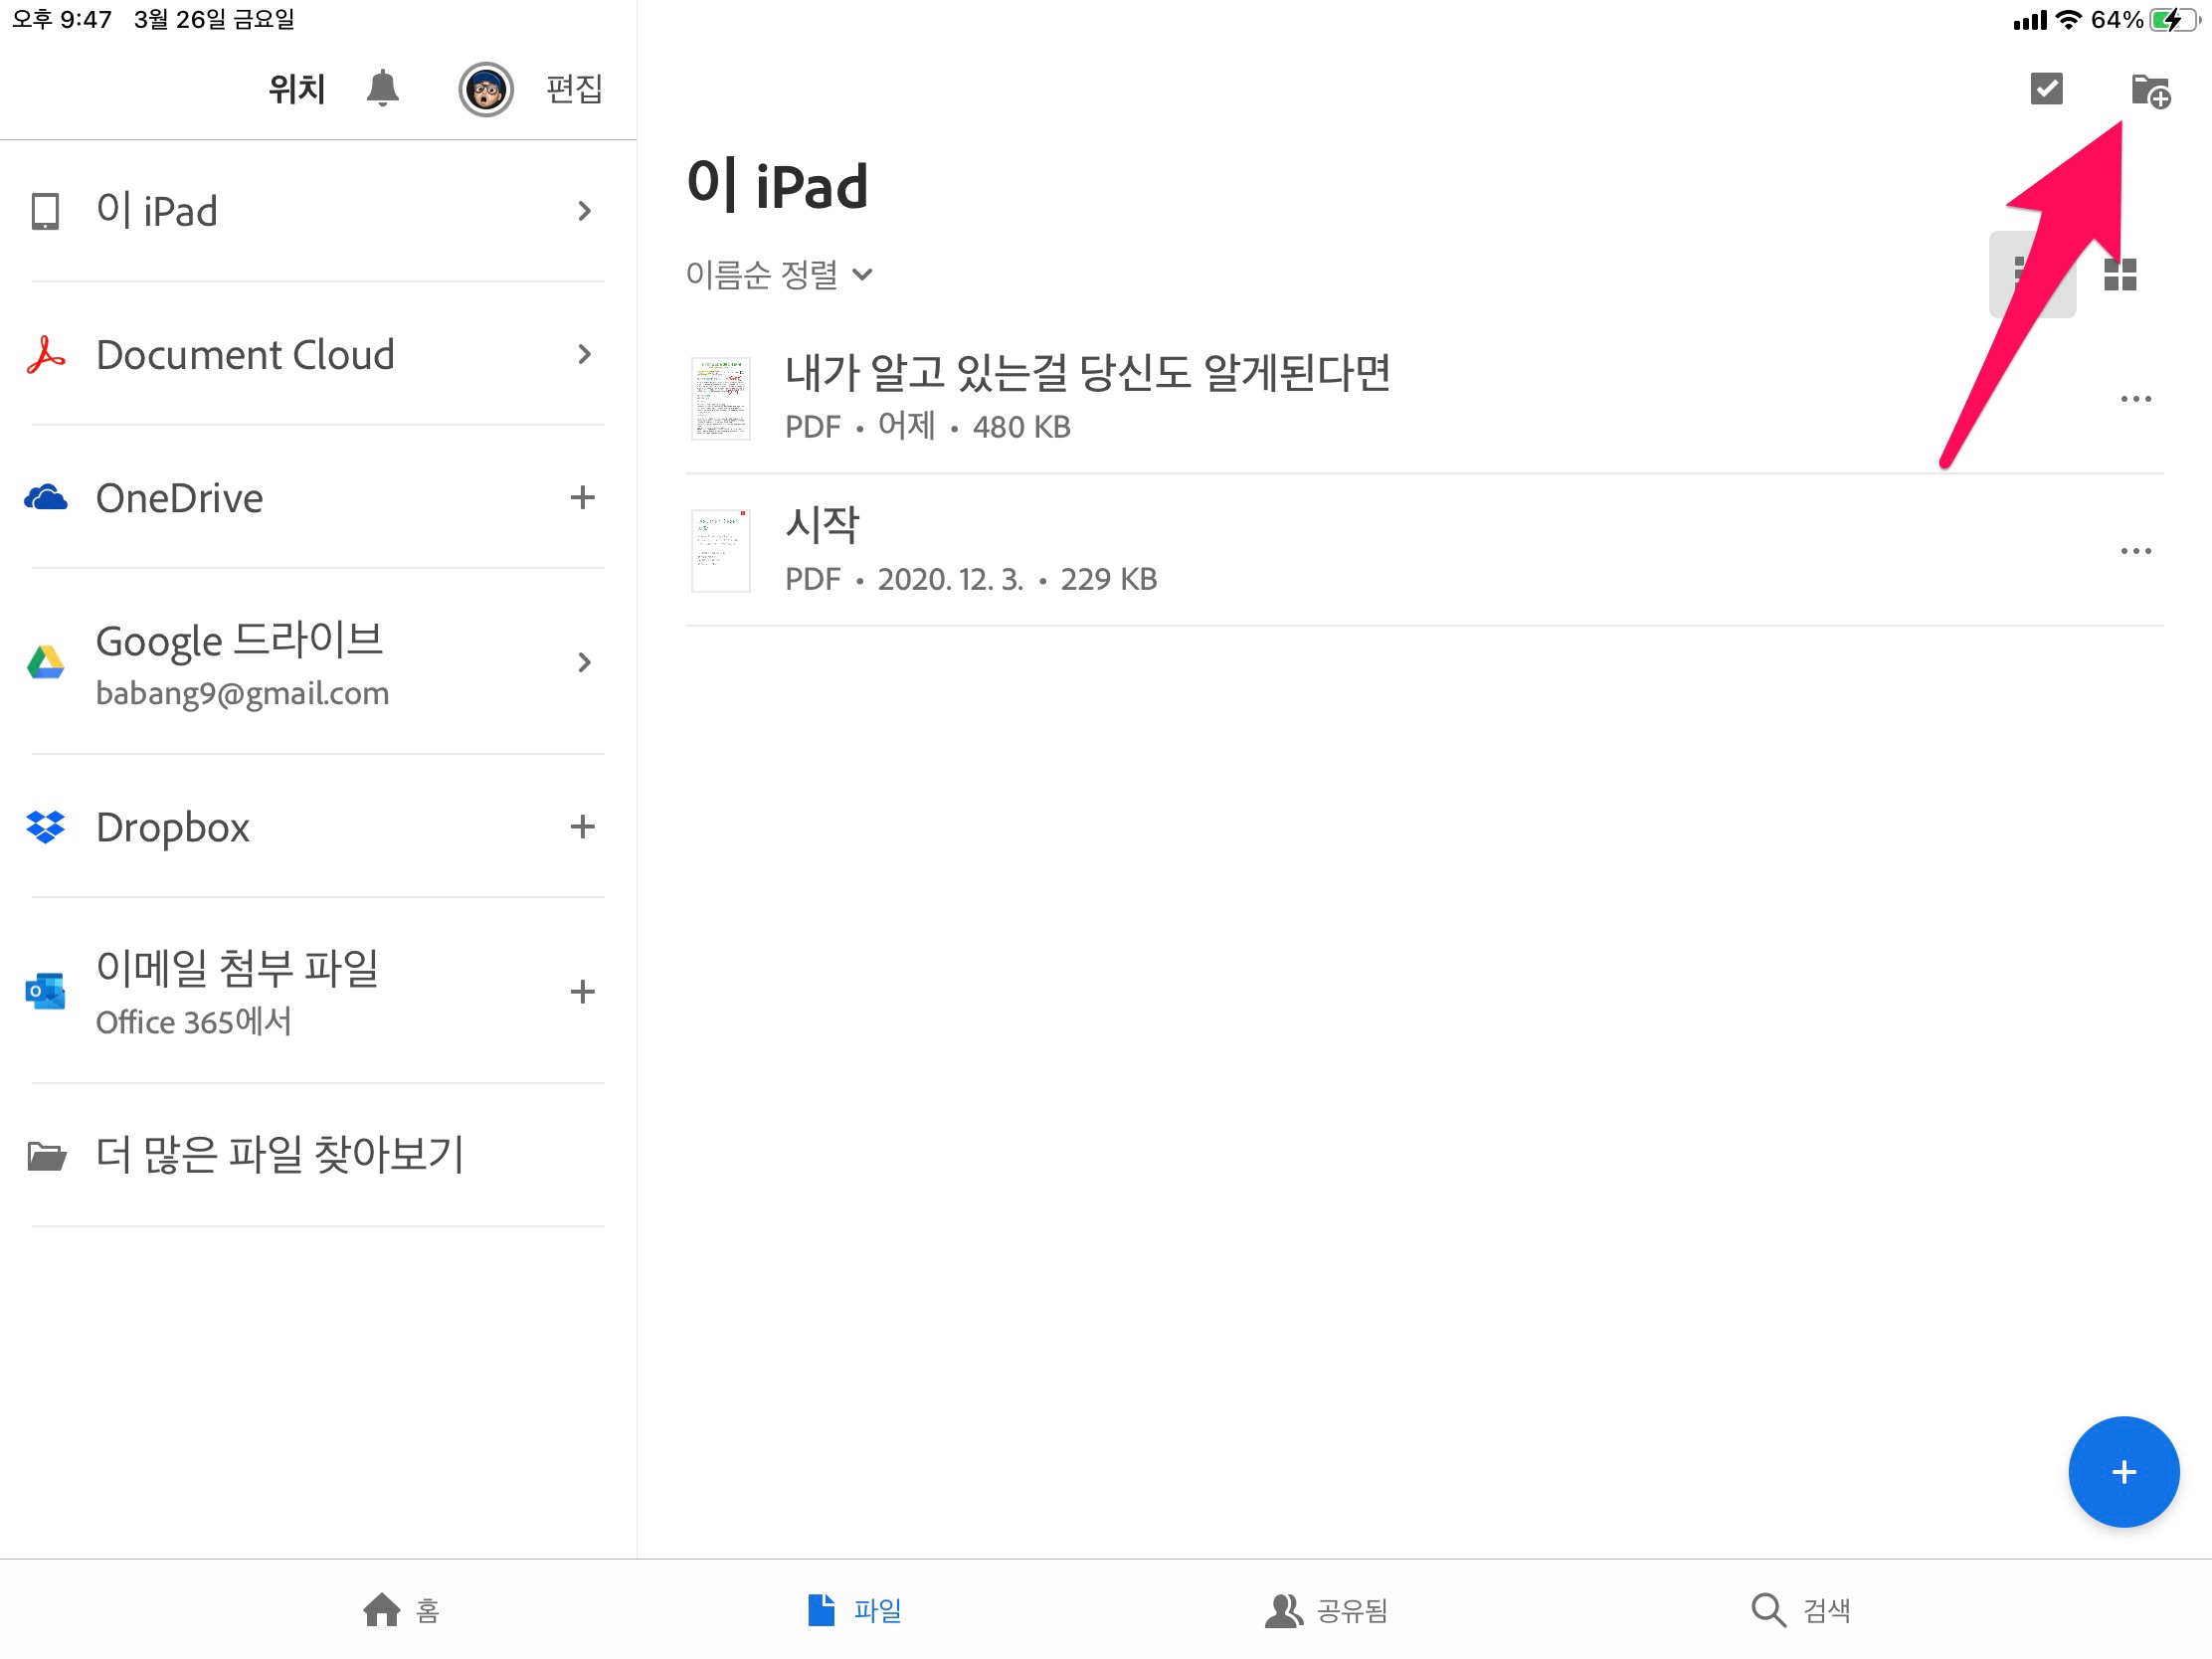Open more options for 내가 알고 있는걸 PDF
Image resolution: width=2212 pixels, height=1659 pixels.
pos(2135,399)
